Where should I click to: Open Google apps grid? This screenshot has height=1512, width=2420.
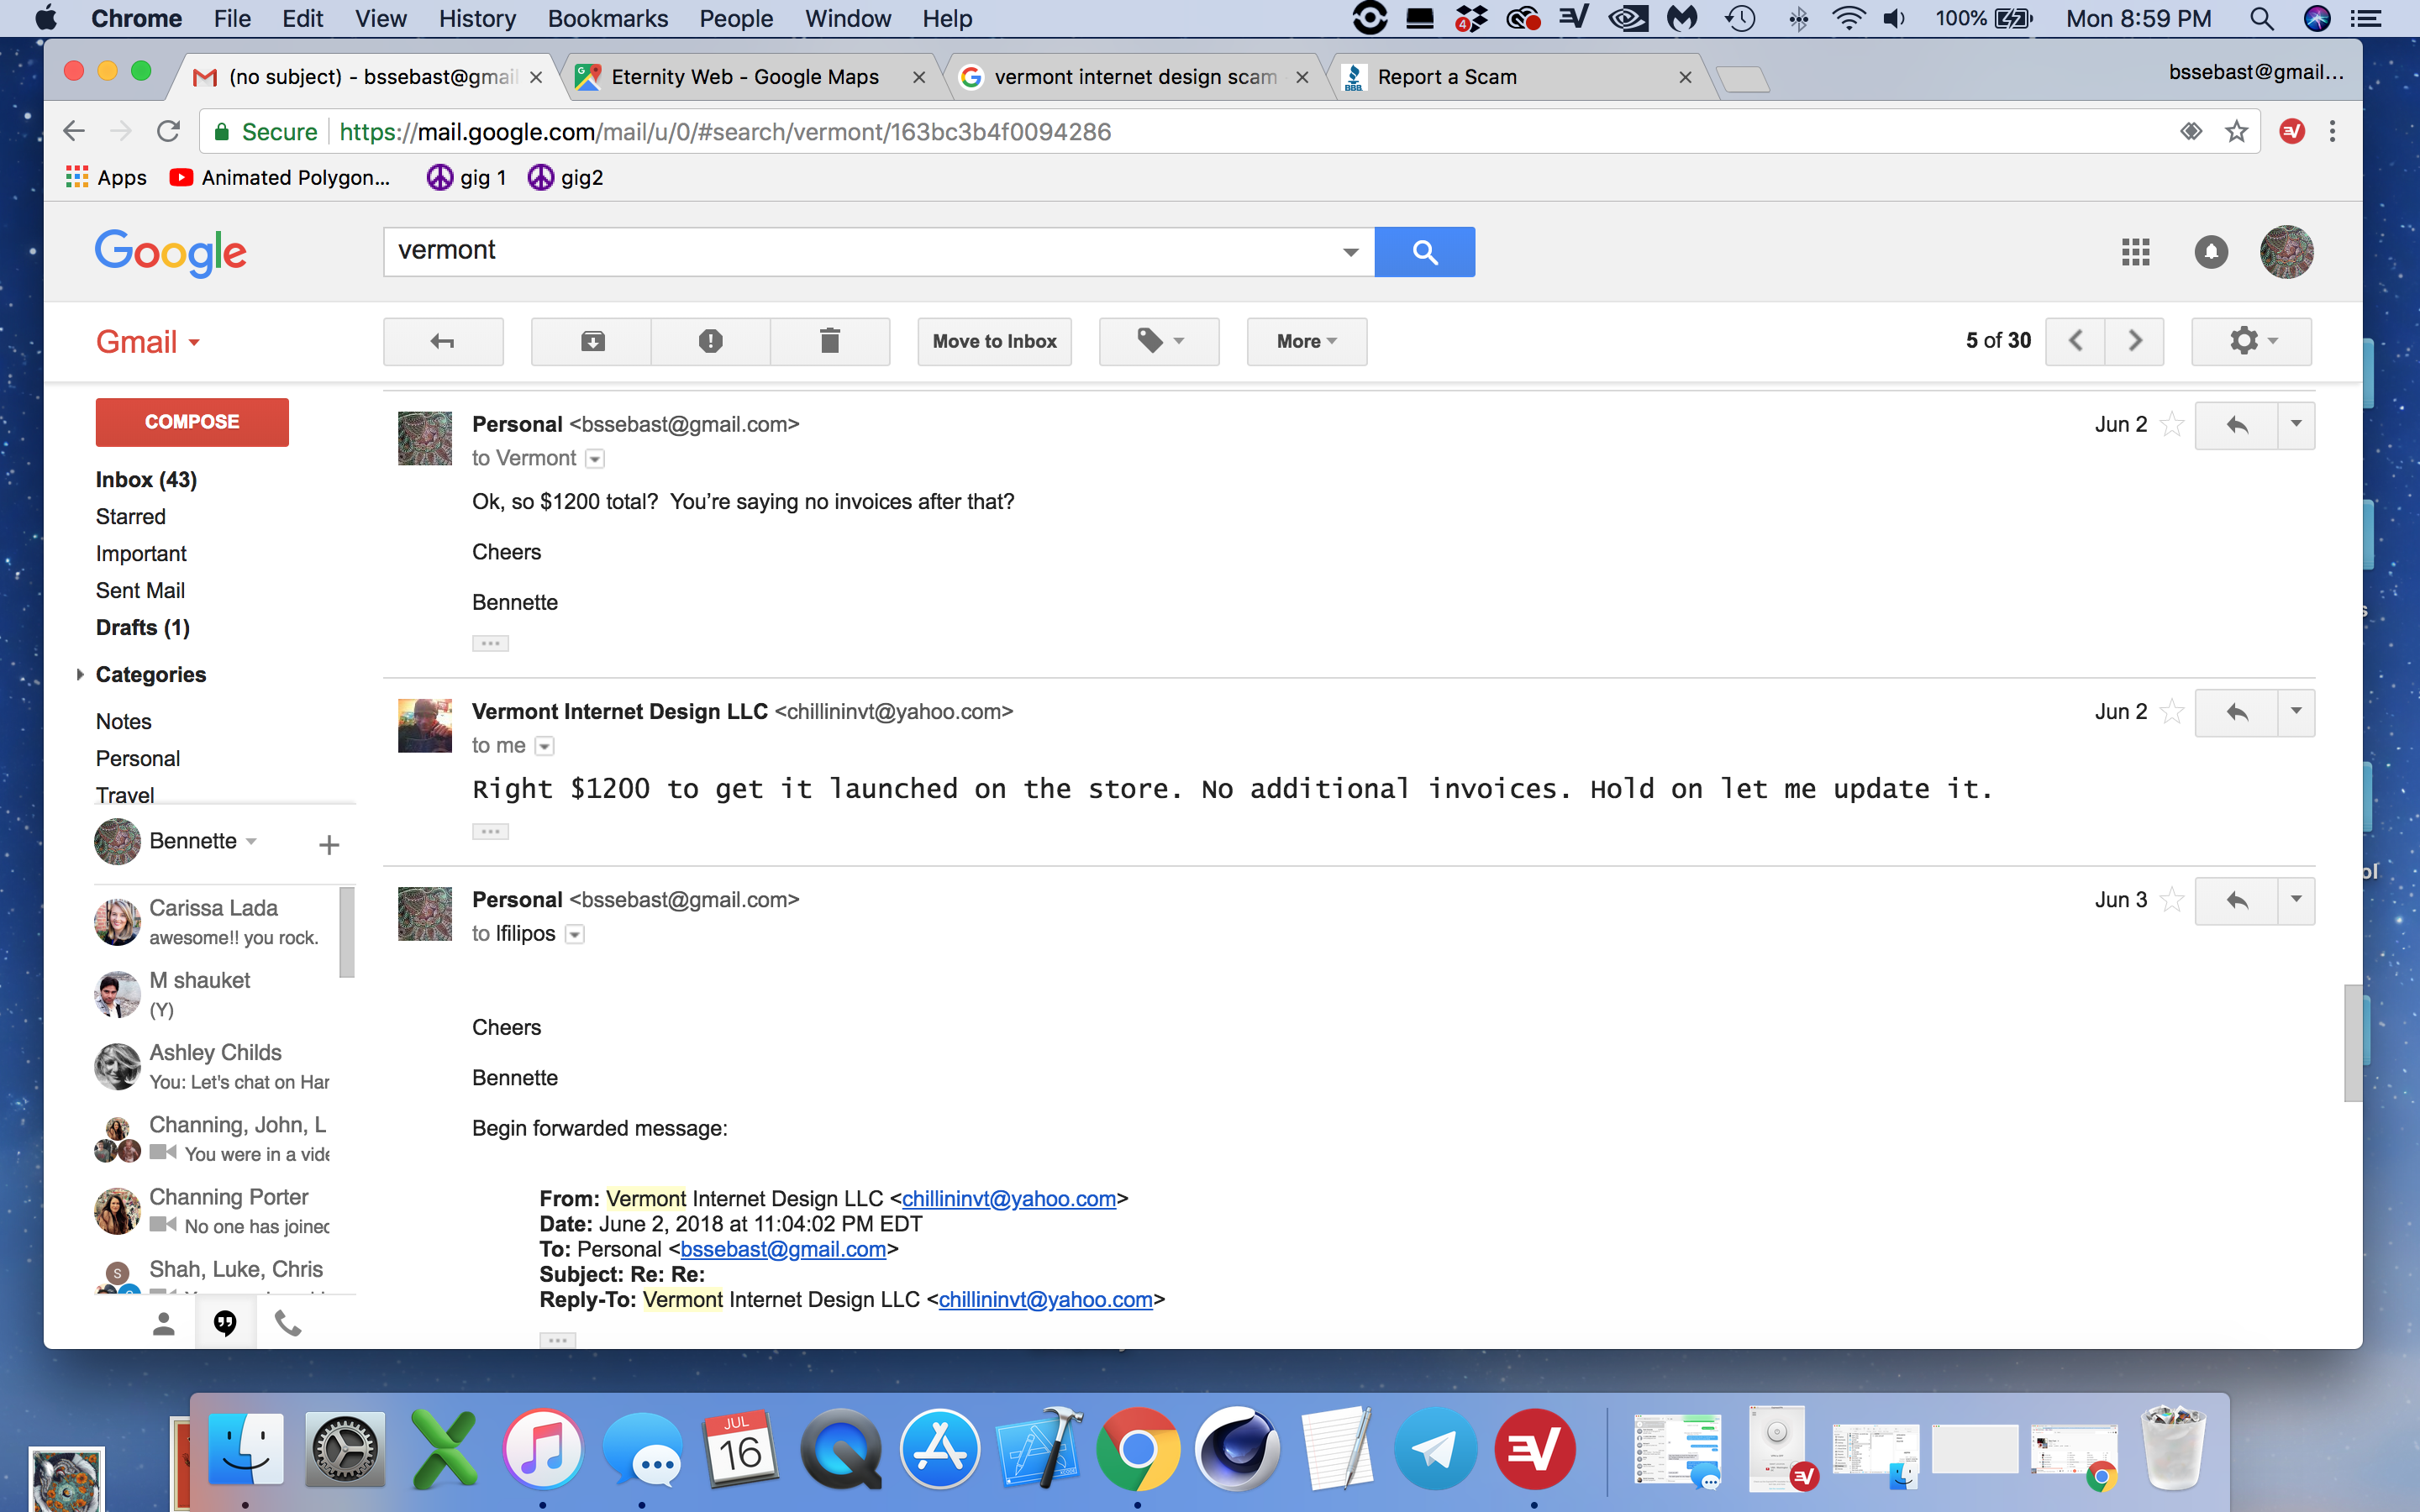2135,252
